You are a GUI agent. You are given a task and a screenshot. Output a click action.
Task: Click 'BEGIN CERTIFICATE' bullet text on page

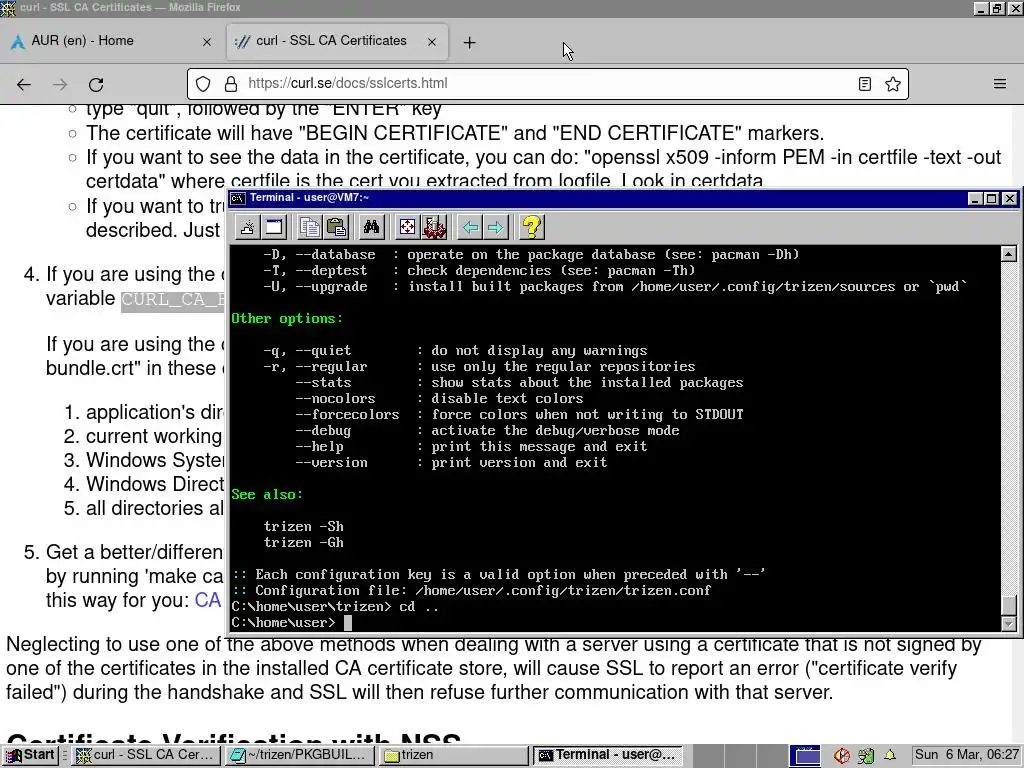point(455,133)
